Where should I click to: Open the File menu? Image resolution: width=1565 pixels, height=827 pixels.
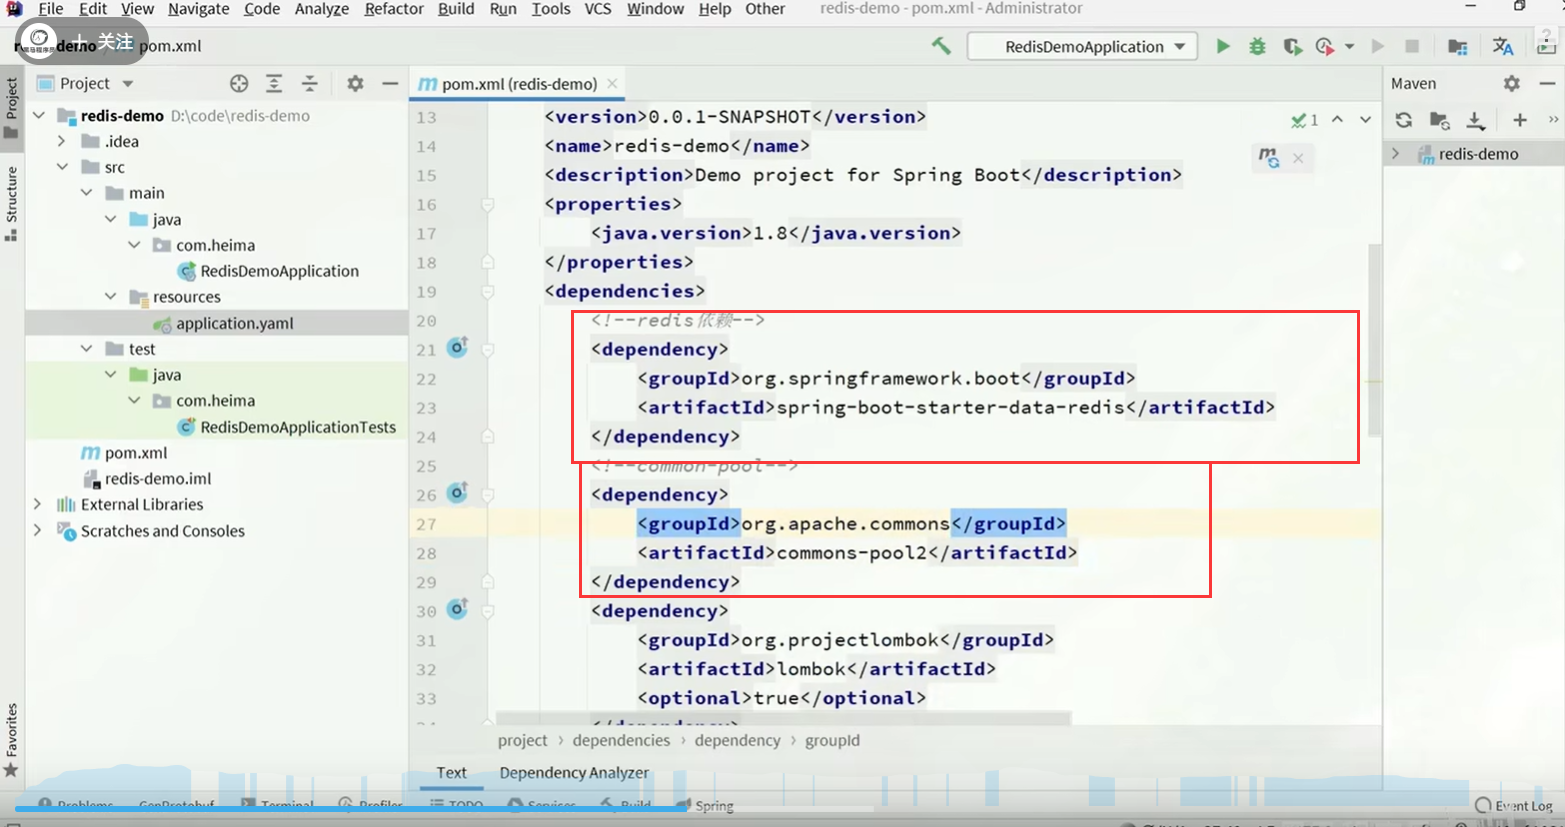point(50,9)
